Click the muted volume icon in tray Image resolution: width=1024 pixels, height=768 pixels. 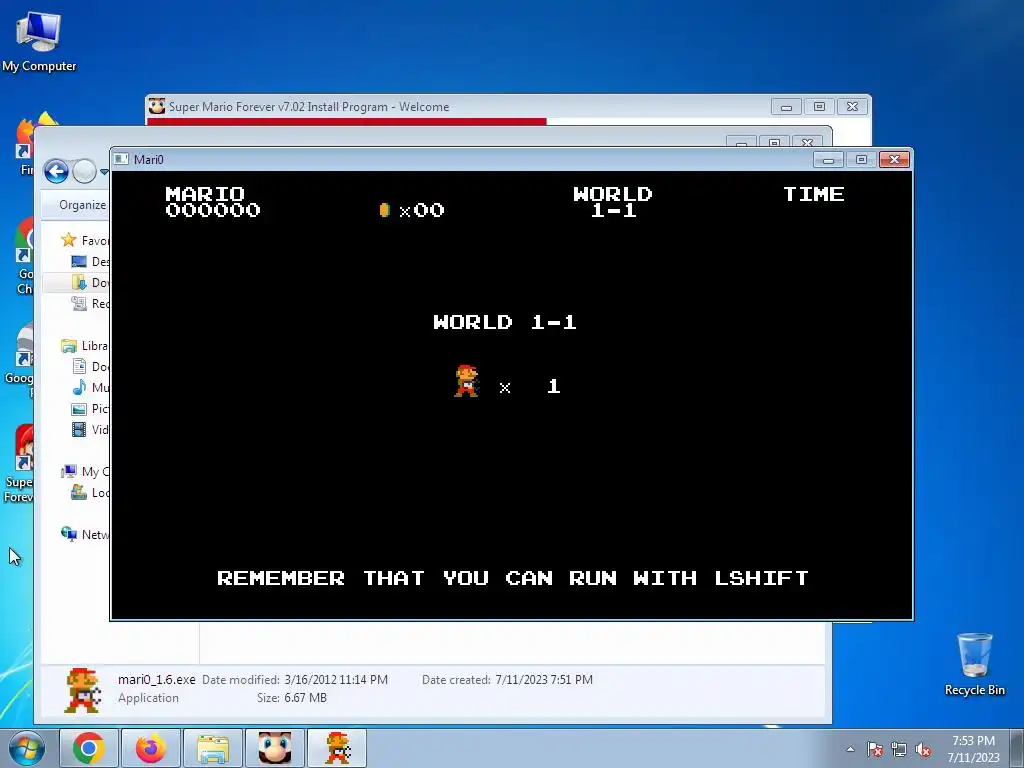(x=923, y=749)
